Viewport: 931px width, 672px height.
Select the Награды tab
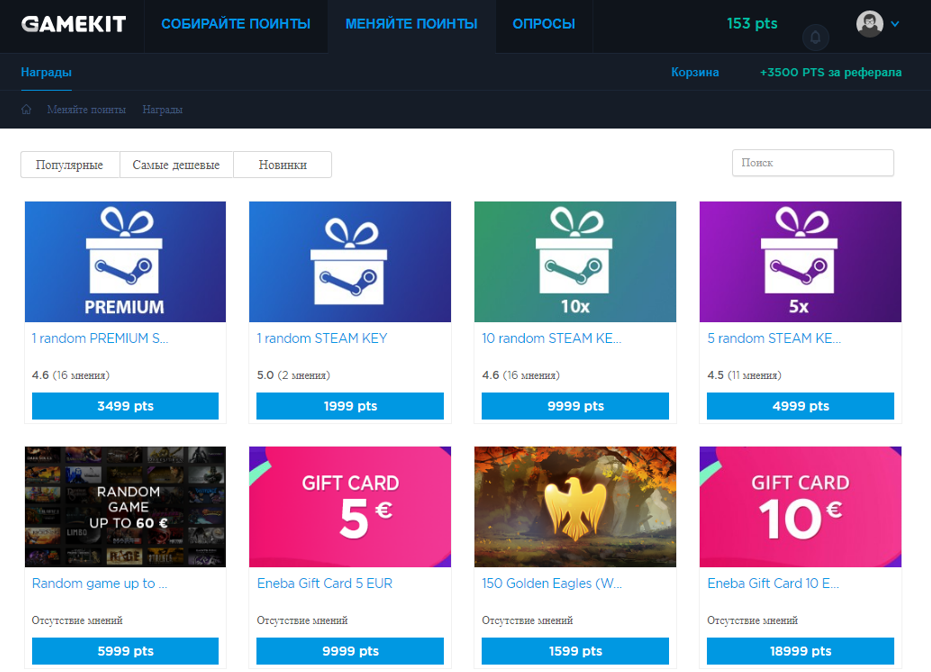(x=46, y=72)
